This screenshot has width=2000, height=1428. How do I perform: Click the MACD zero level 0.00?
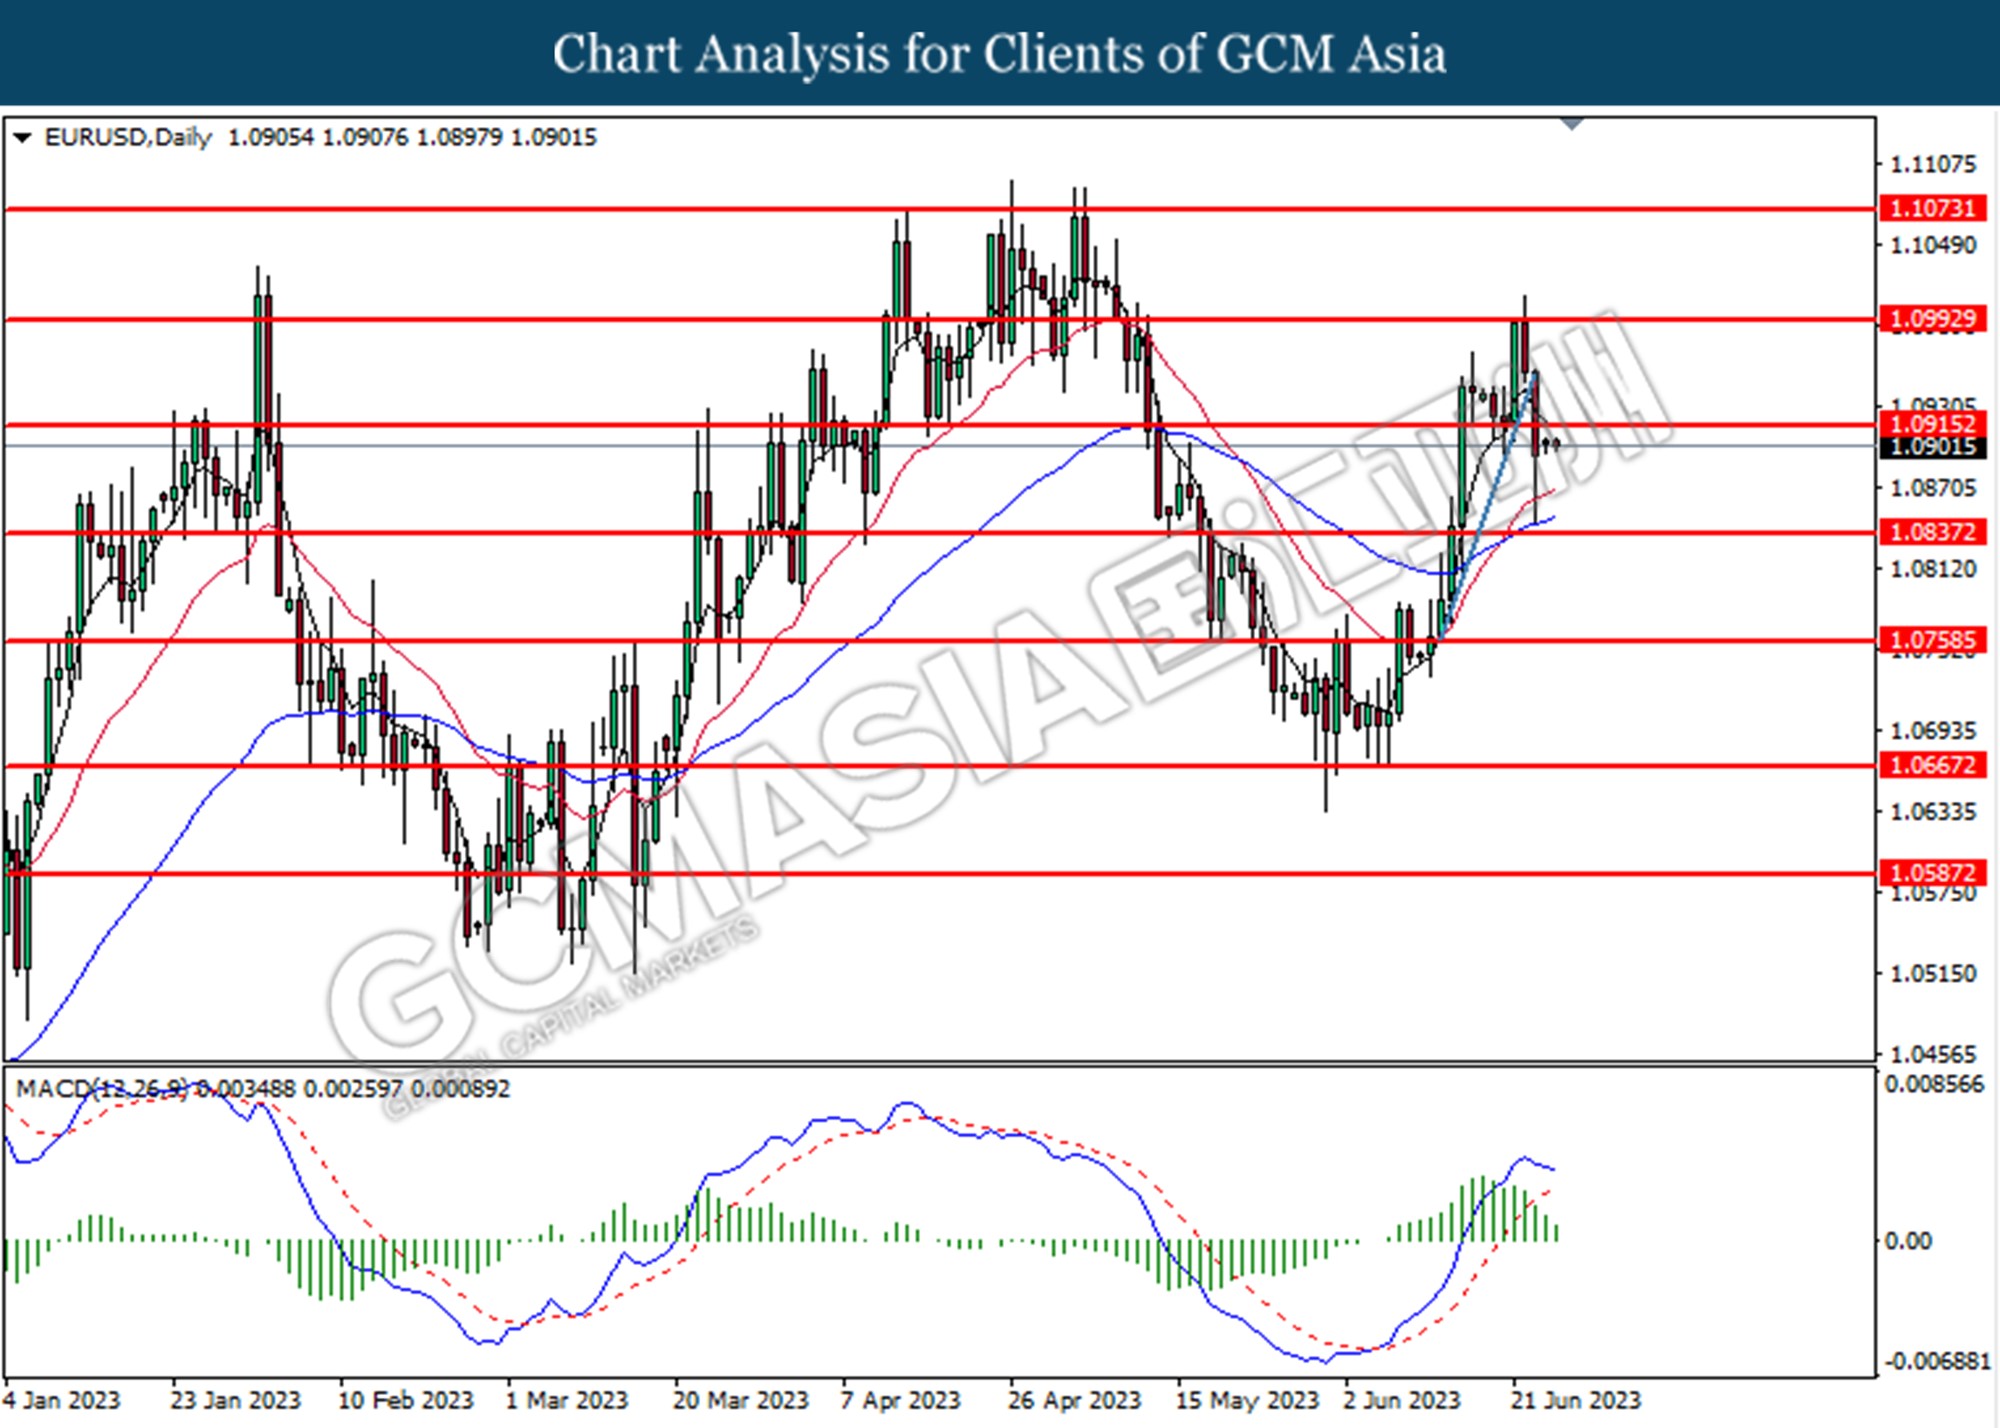tap(1908, 1241)
